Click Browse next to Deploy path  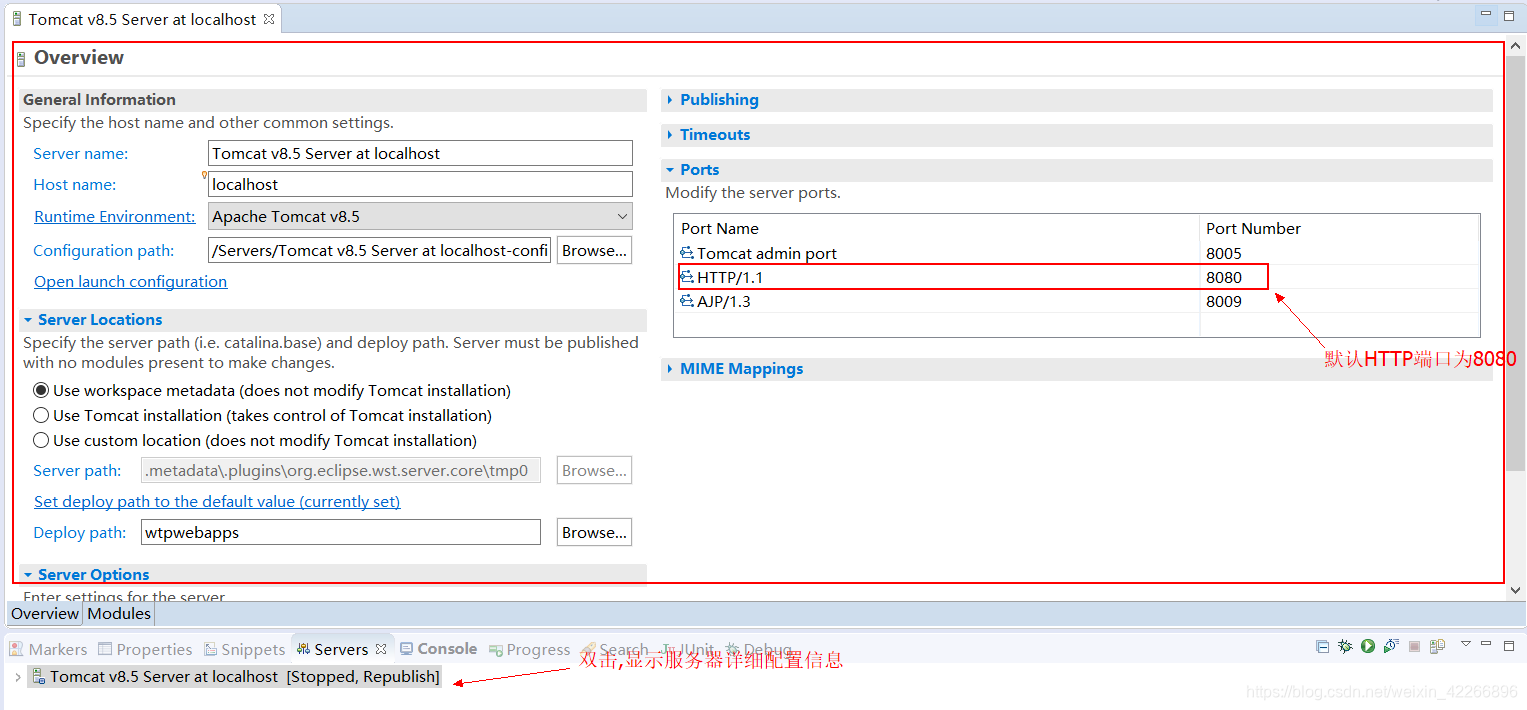(594, 532)
